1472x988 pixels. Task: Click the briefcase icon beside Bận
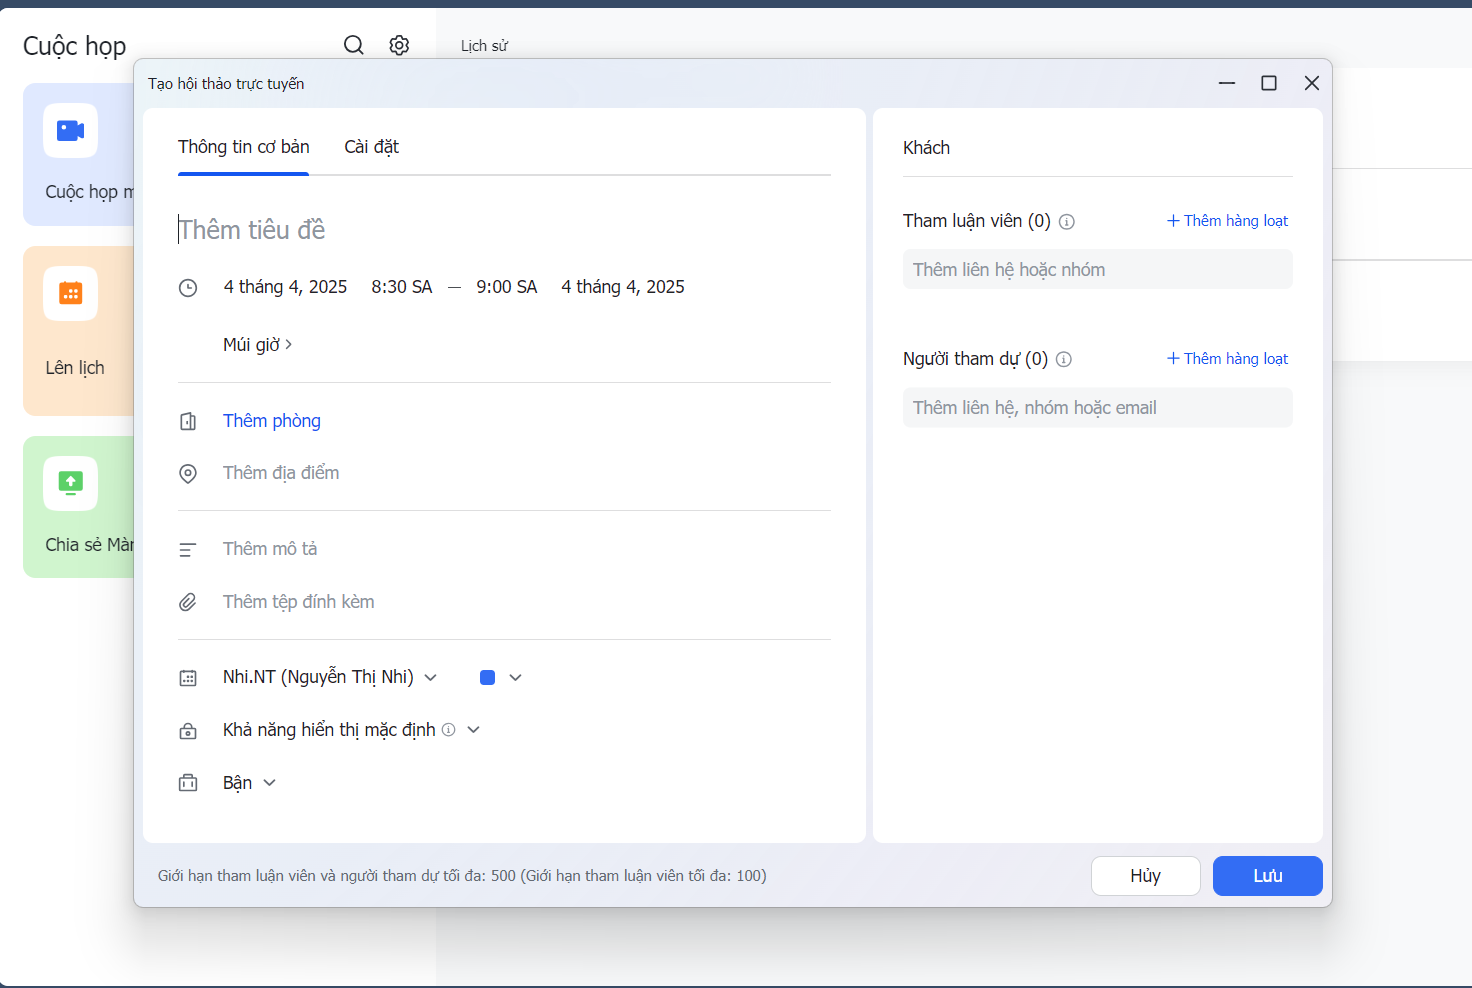[x=188, y=783]
